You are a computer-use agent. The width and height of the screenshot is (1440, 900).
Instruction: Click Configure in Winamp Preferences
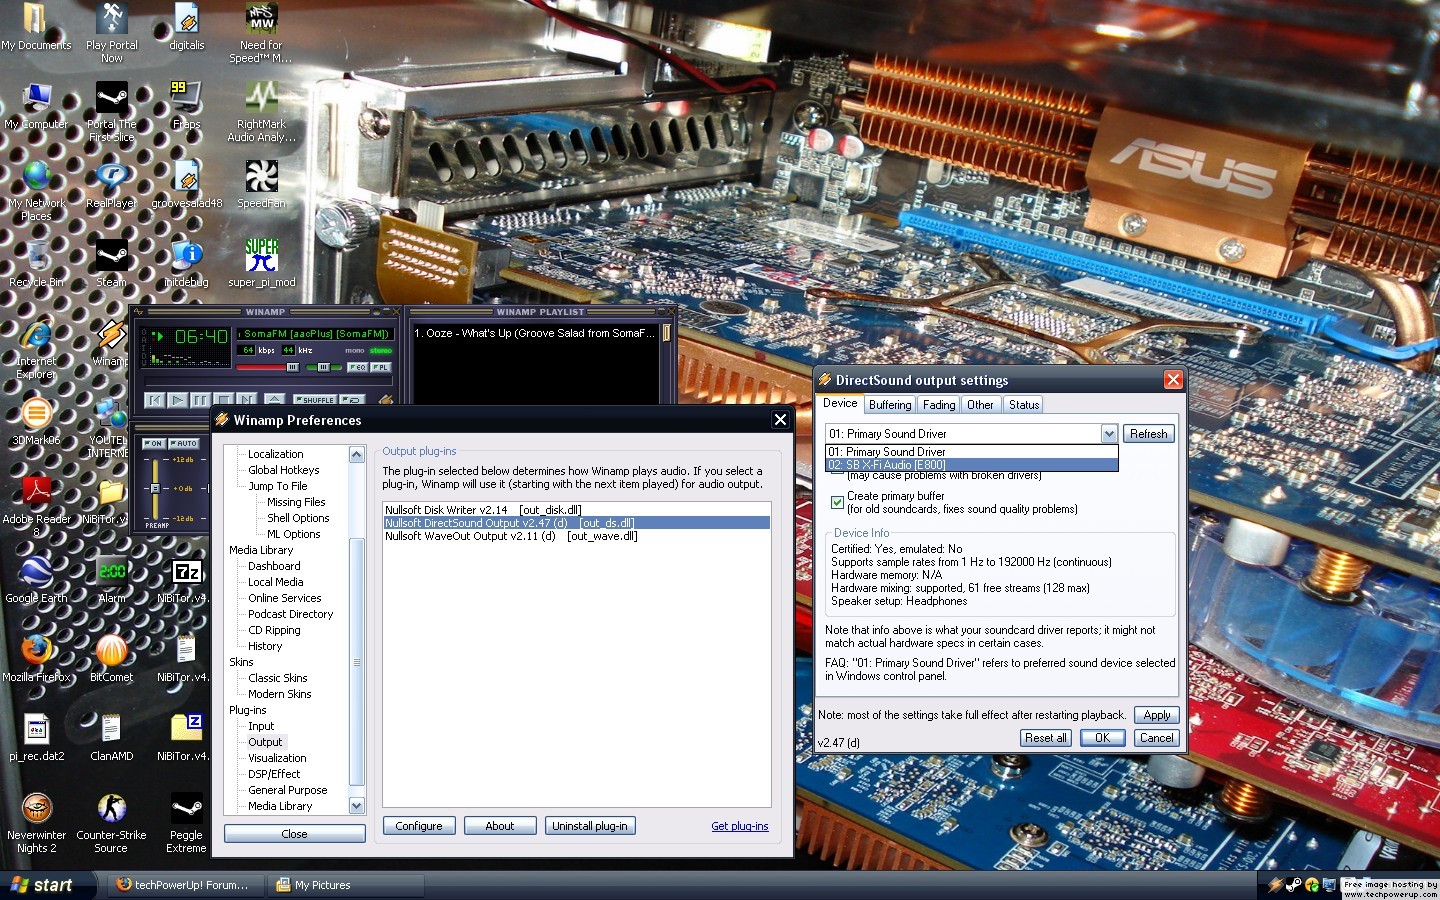tap(419, 826)
